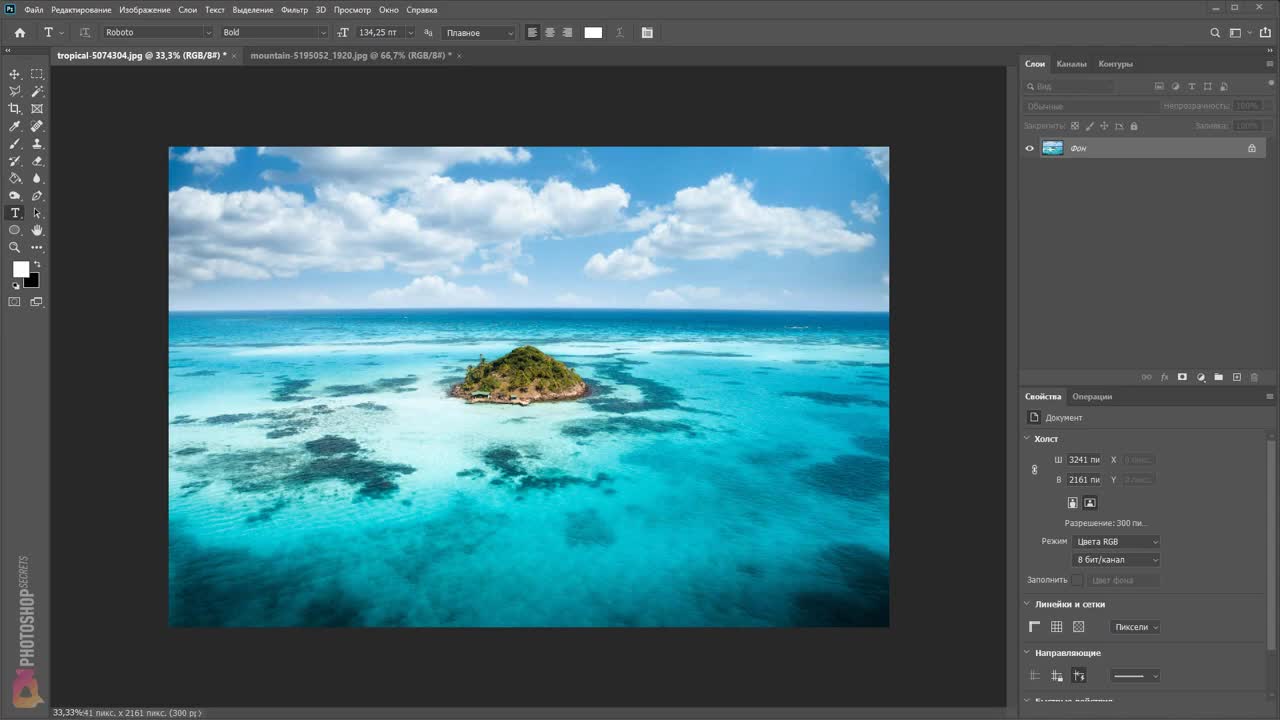Pick the Eyedropper tool
The width and height of the screenshot is (1280, 720).
coord(15,126)
